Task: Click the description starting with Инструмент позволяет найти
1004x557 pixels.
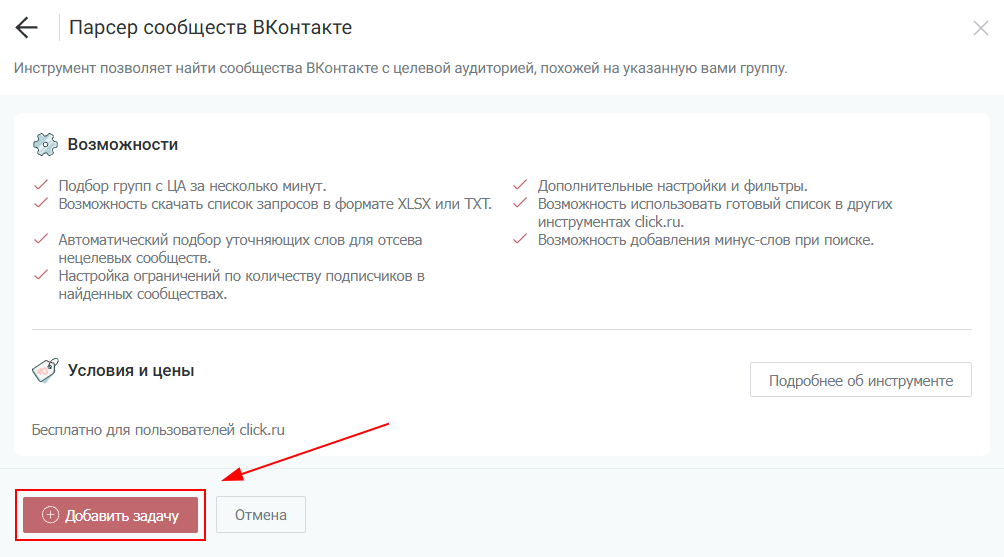Action: (x=400, y=69)
